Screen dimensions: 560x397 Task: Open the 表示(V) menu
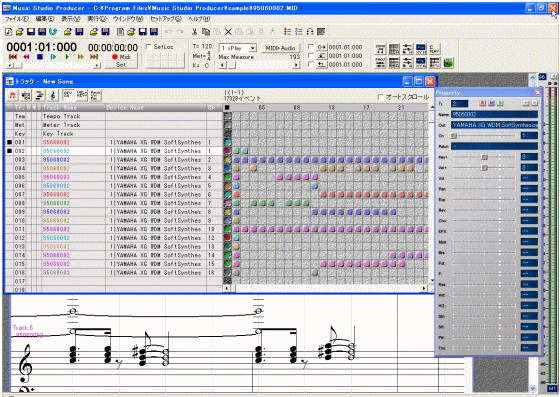[71, 19]
